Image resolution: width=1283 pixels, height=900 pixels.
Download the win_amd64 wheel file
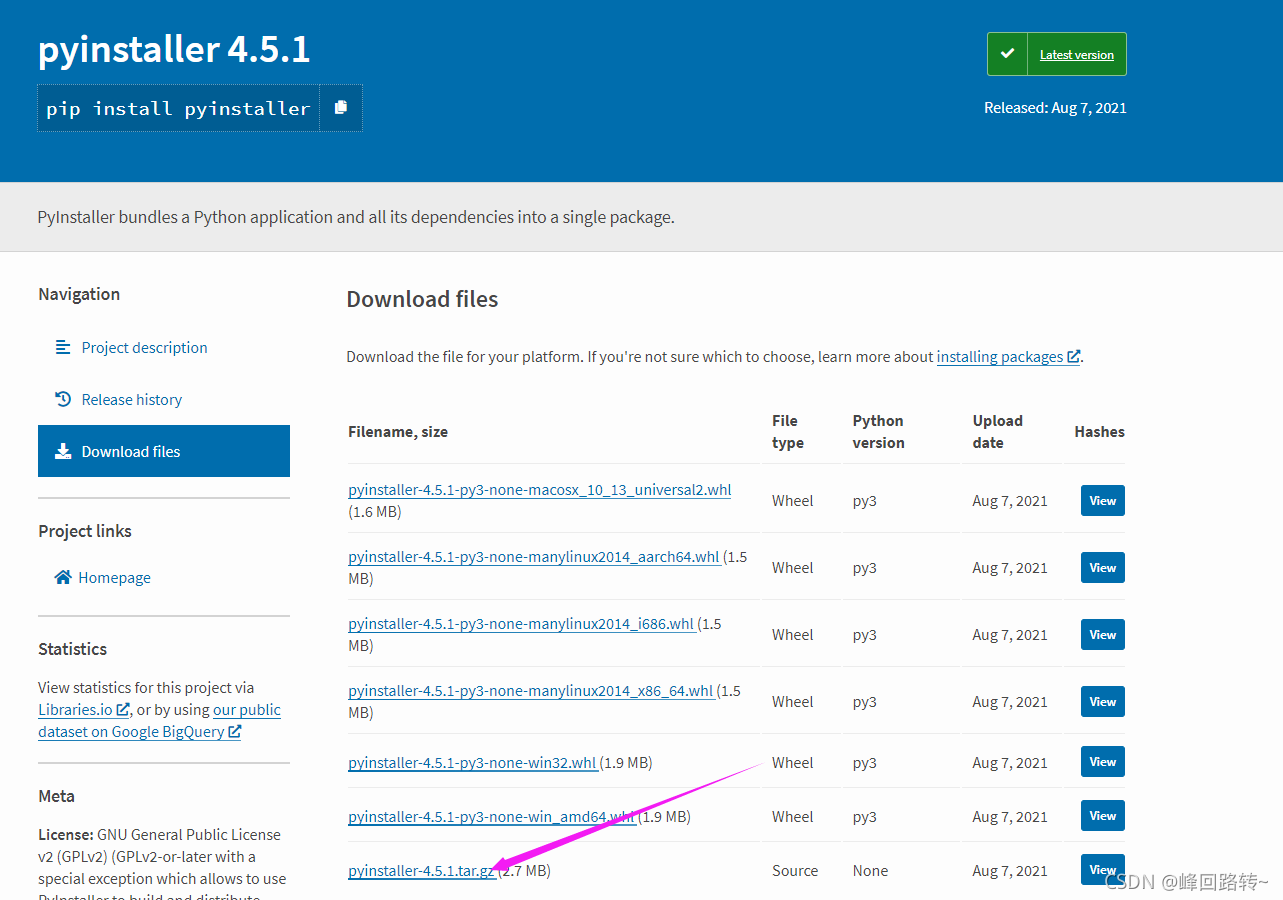491,817
